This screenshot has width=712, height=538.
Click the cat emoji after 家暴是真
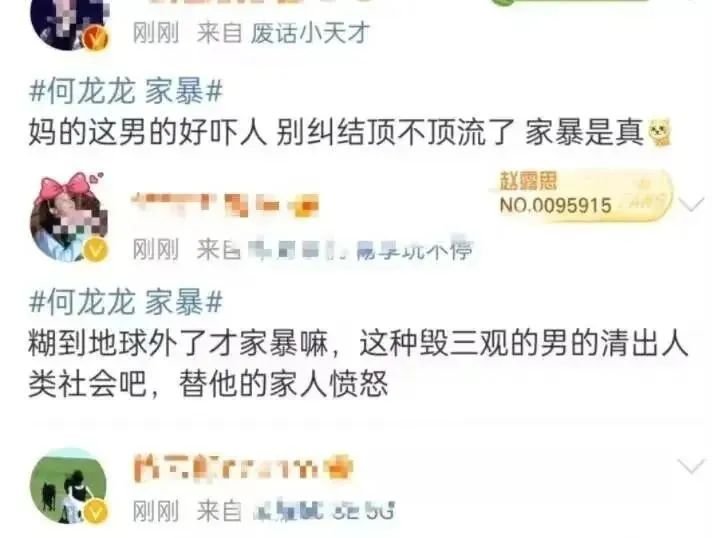pos(660,133)
